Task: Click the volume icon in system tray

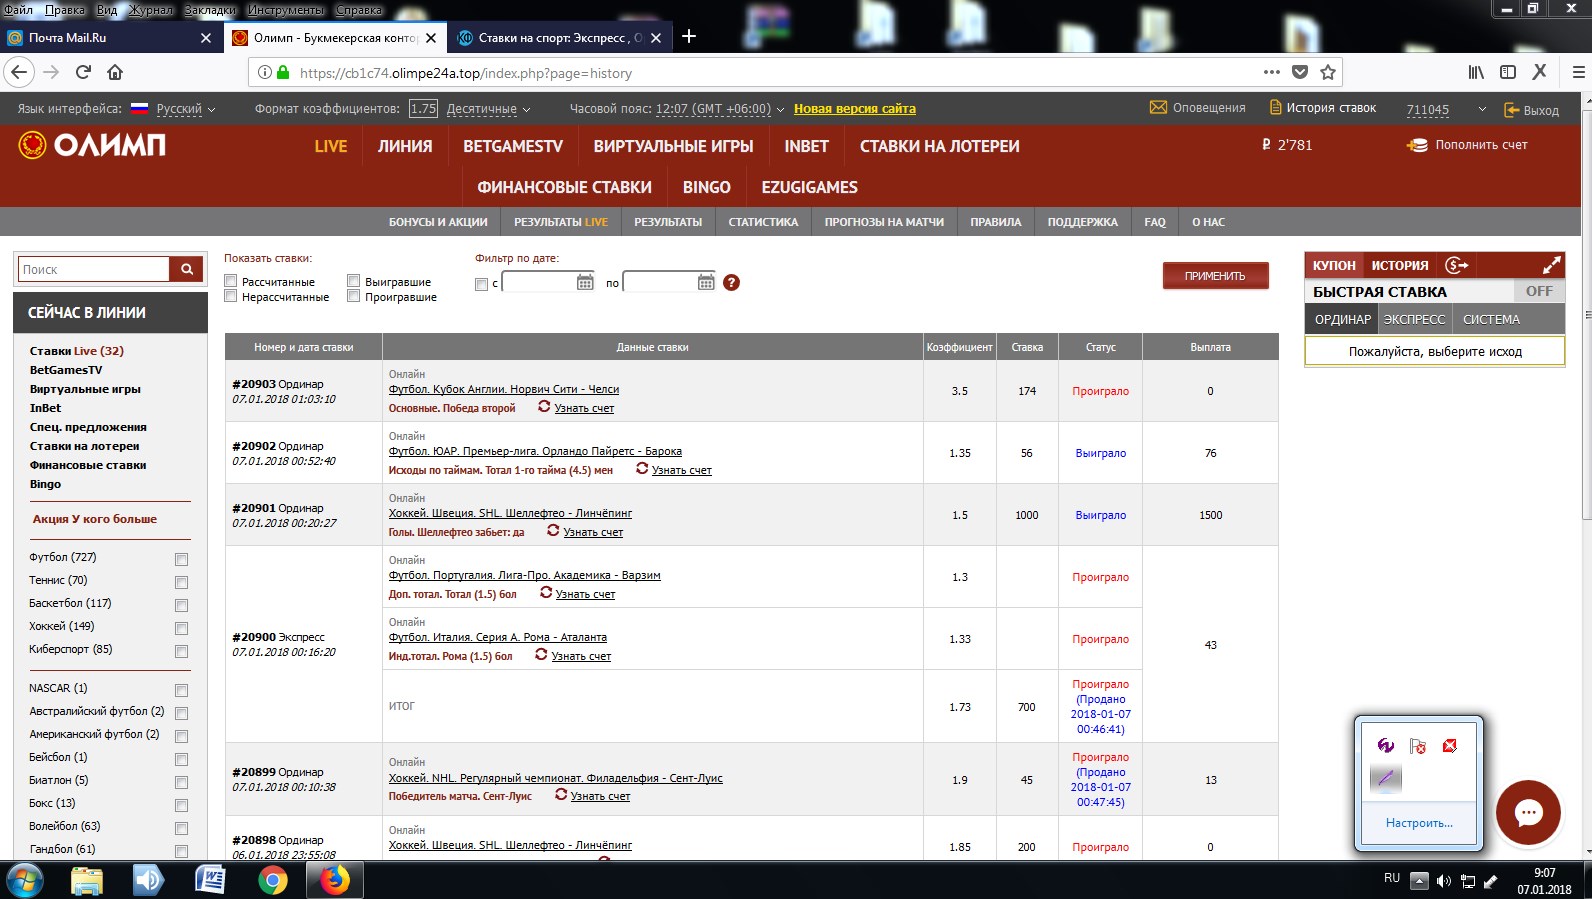Action: pos(1443,881)
